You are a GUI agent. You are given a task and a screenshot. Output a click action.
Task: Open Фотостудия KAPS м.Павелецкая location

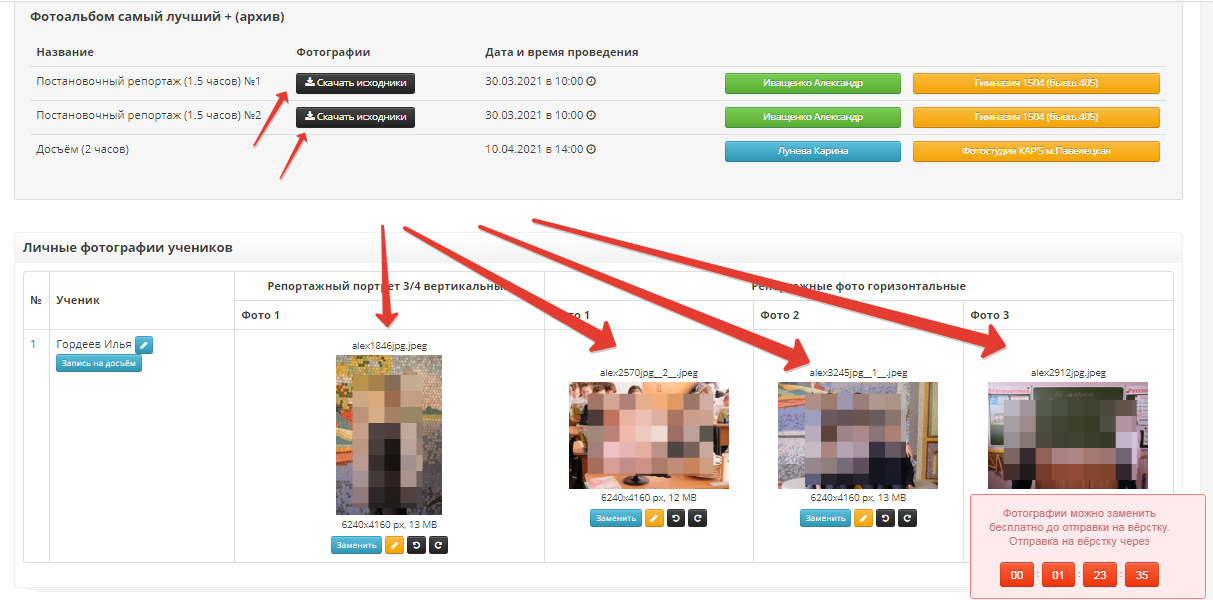coord(1036,151)
